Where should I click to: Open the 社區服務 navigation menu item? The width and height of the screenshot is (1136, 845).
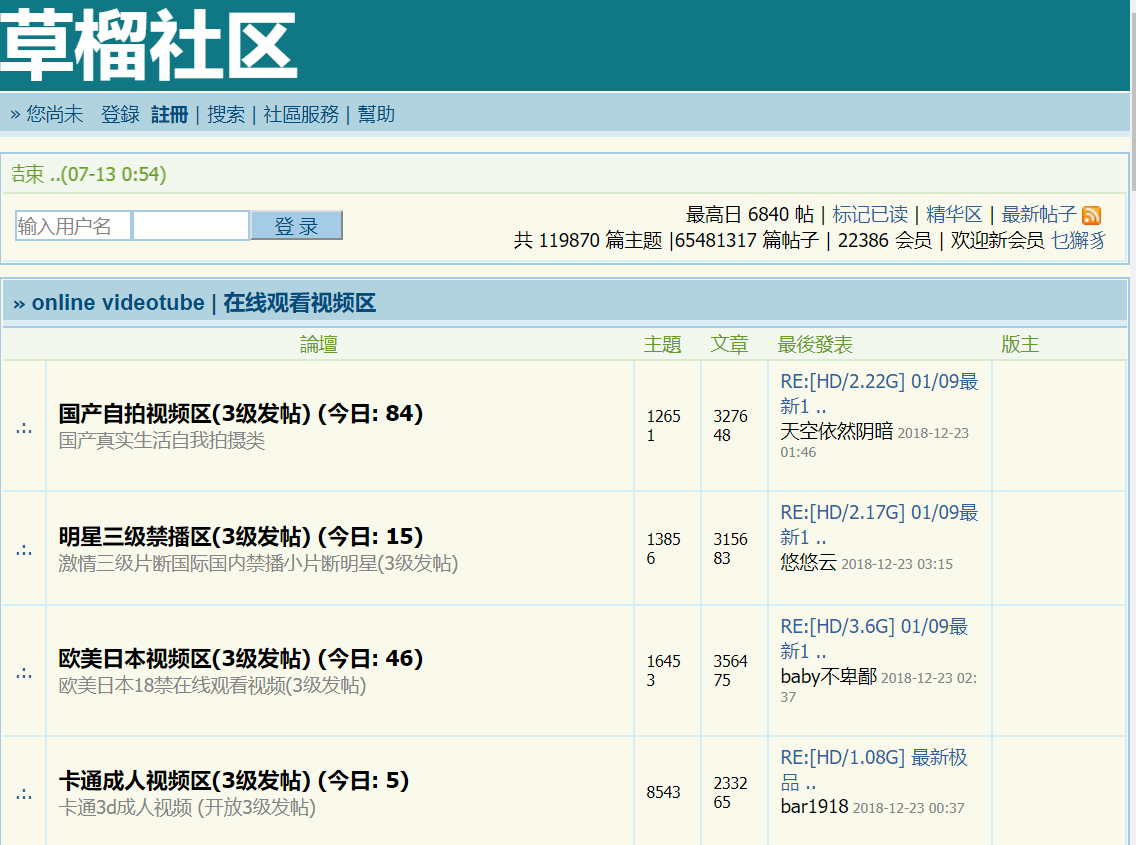point(303,114)
